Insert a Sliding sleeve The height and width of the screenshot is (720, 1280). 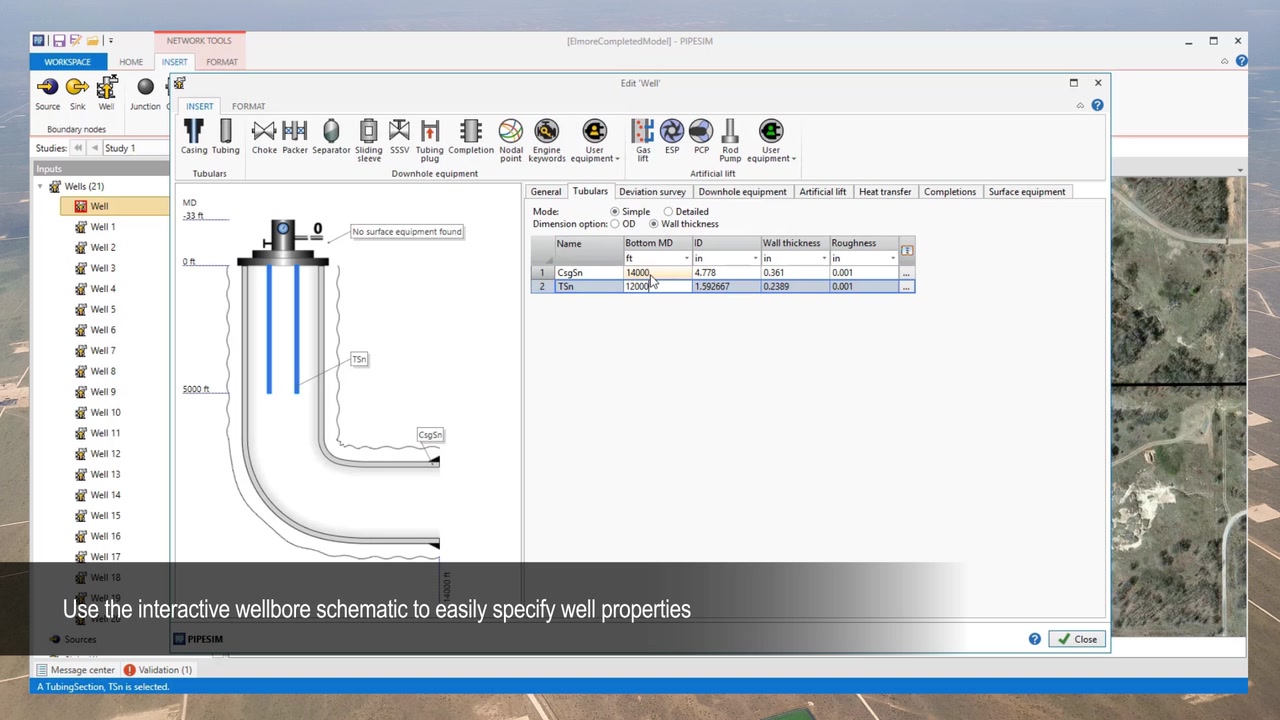368,141
